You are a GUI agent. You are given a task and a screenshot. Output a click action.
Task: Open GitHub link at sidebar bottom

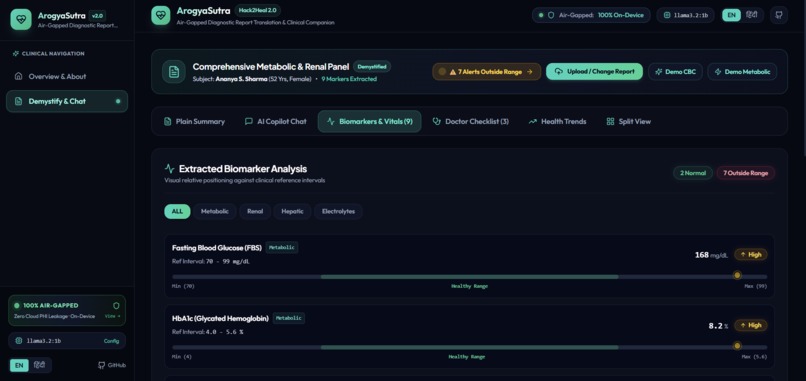tap(112, 366)
